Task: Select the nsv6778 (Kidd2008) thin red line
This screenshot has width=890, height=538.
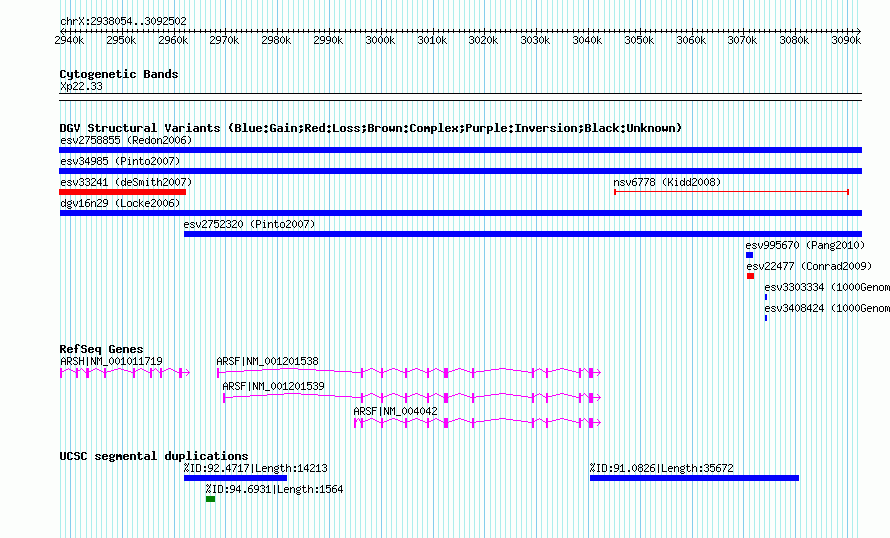Action: 732,192
